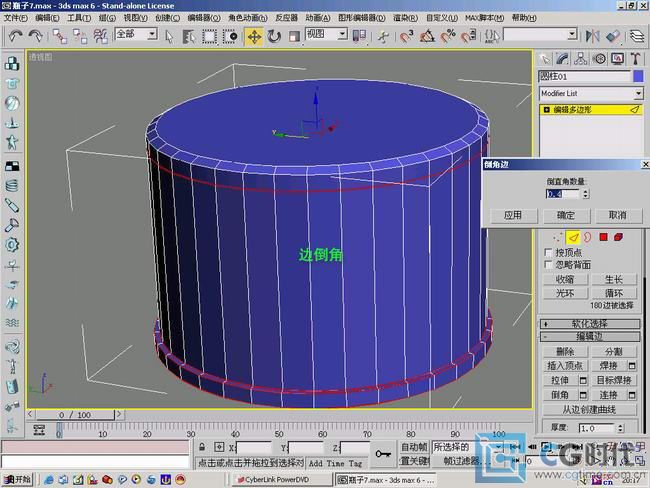
Task: Switch to the Utilities hammer tab
Action: click(635, 59)
